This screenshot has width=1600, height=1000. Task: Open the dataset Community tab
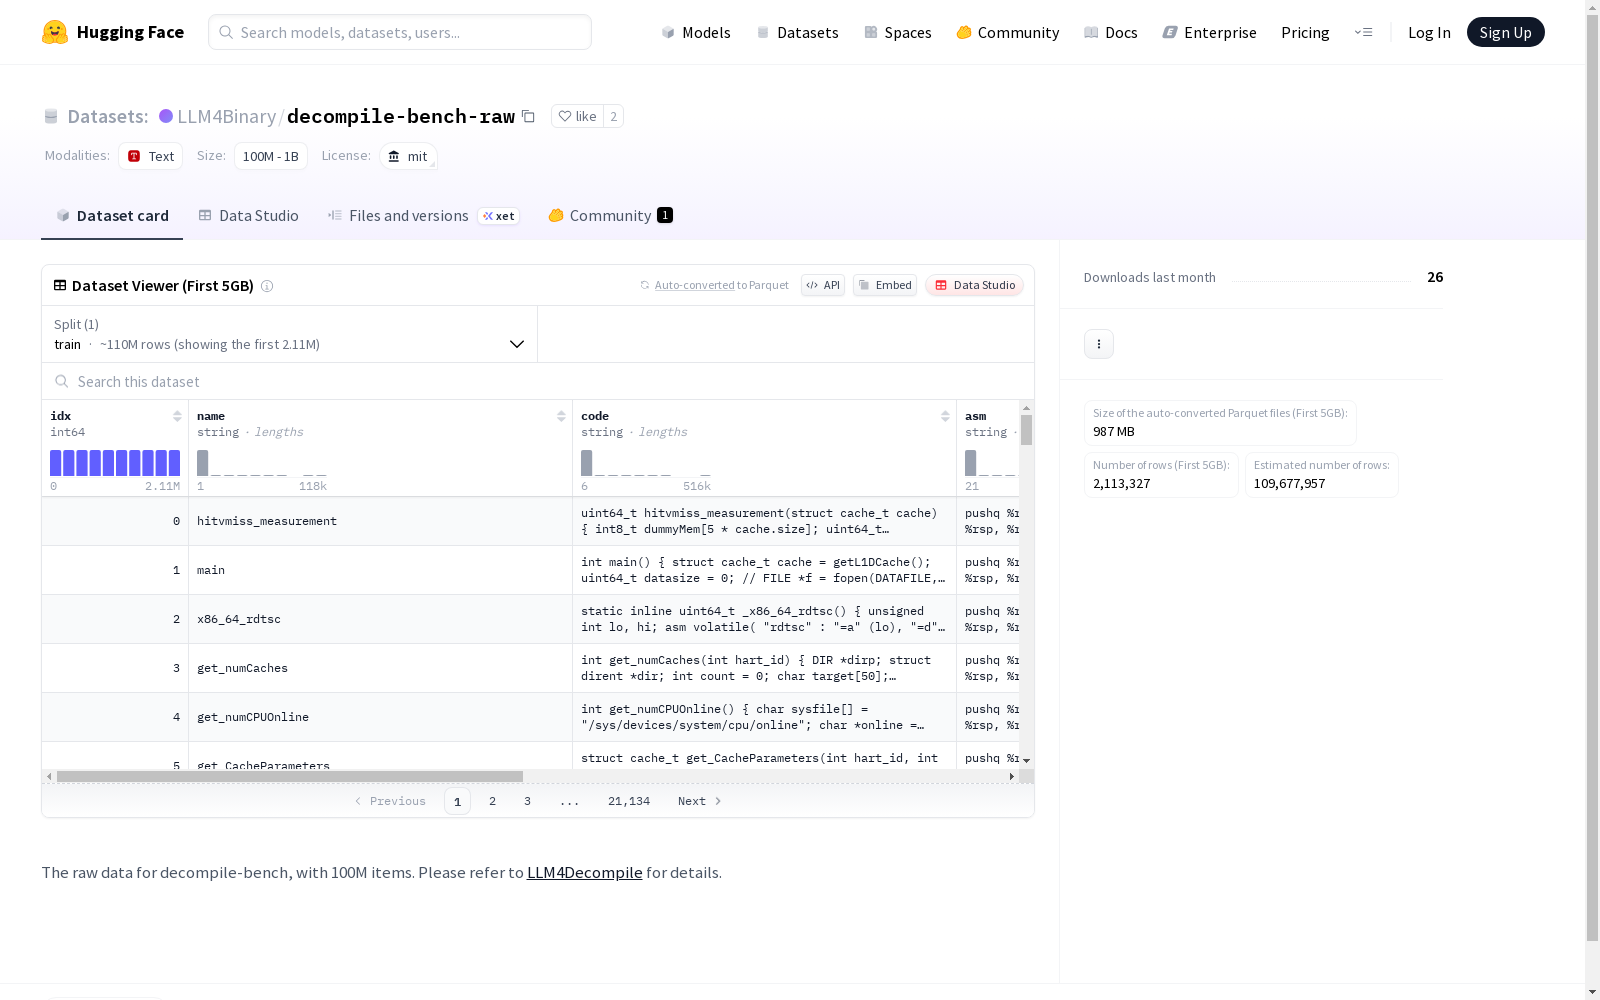[x=610, y=216]
